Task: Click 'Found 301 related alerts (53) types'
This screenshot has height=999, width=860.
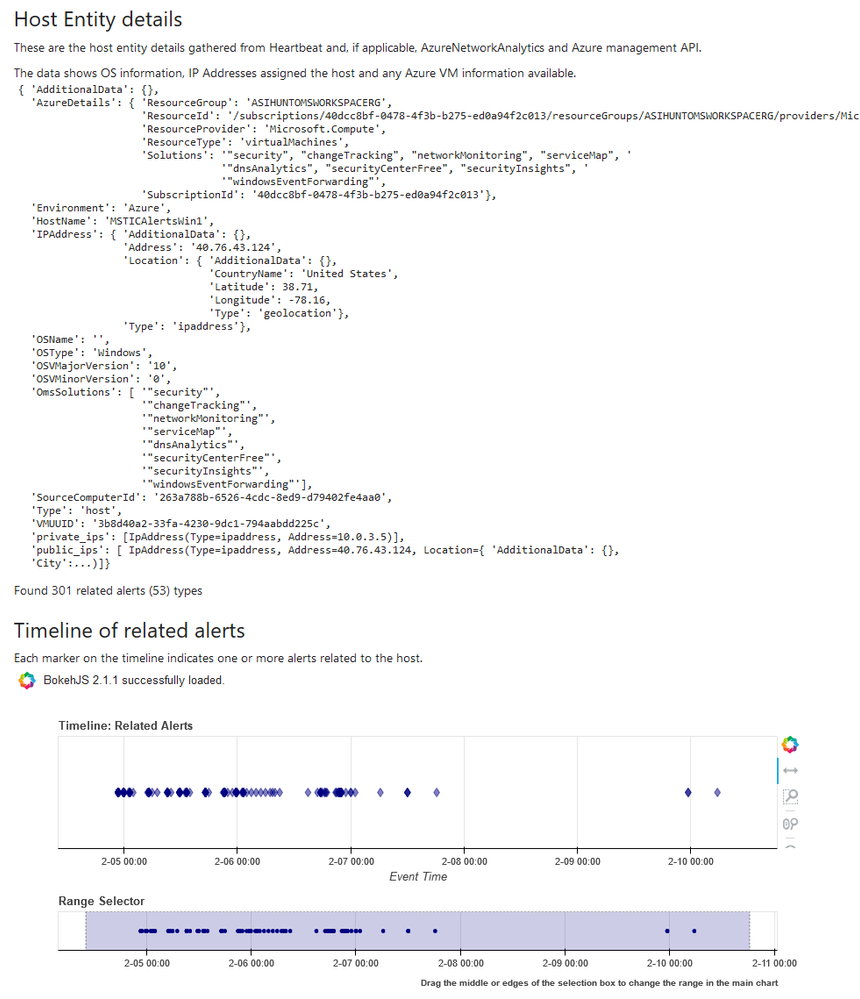Action: point(108,591)
